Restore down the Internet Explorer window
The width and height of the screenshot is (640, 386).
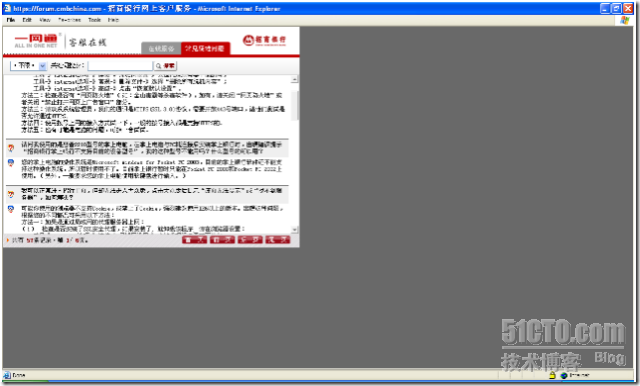click(x=616, y=8)
